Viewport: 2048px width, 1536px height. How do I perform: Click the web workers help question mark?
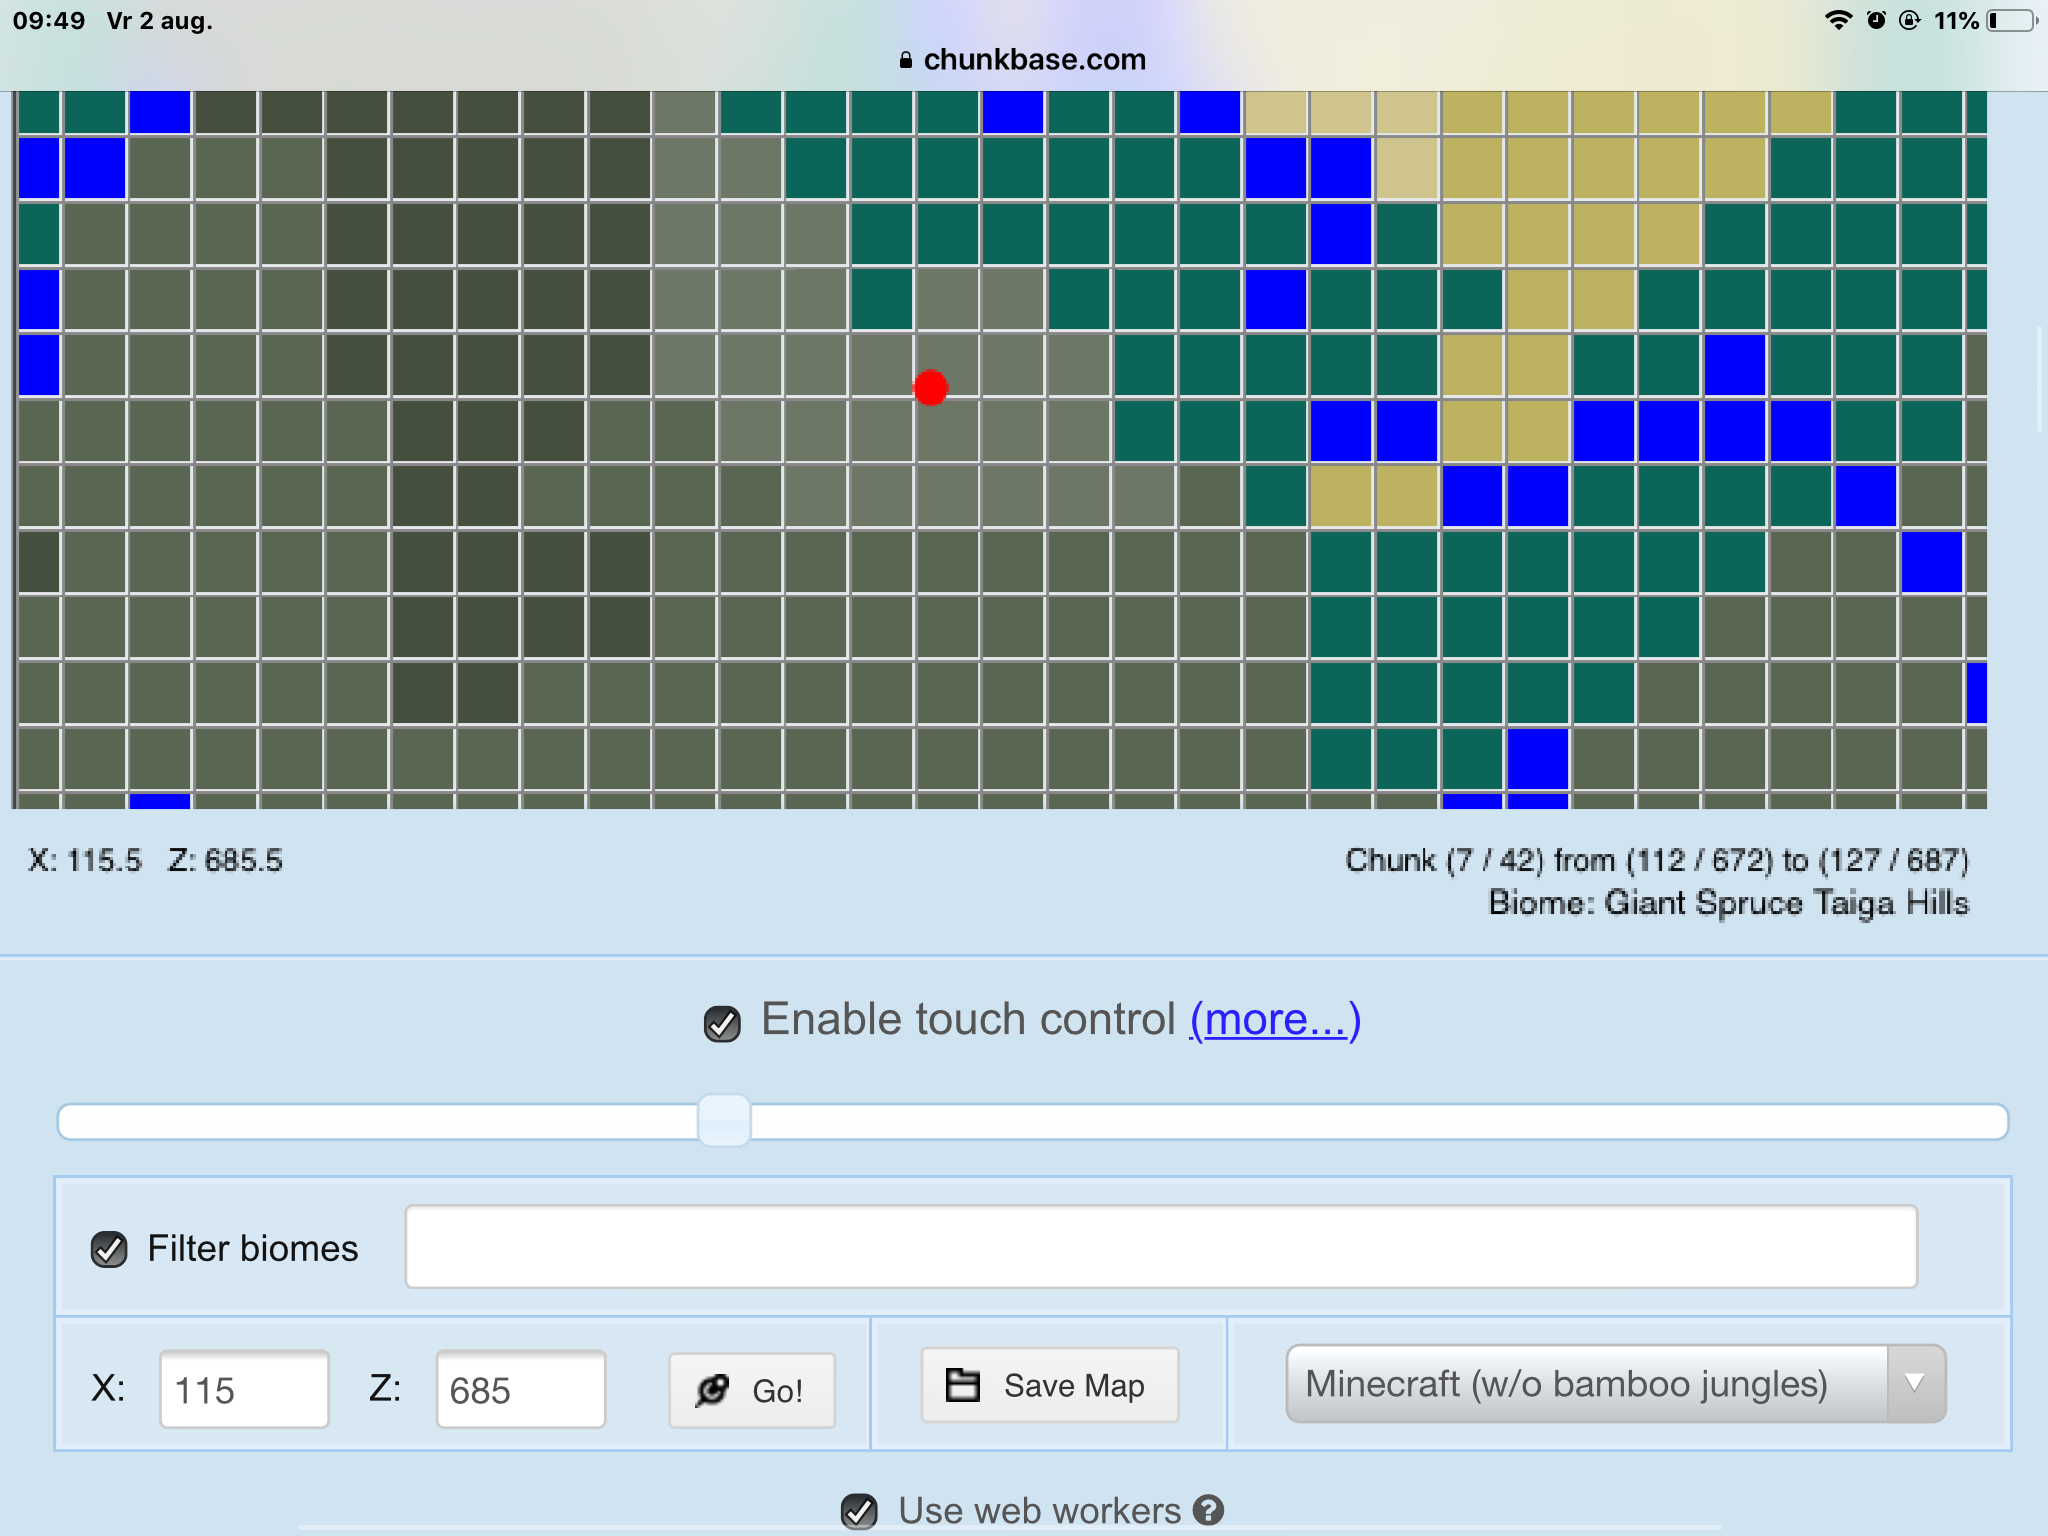click(x=1208, y=1510)
